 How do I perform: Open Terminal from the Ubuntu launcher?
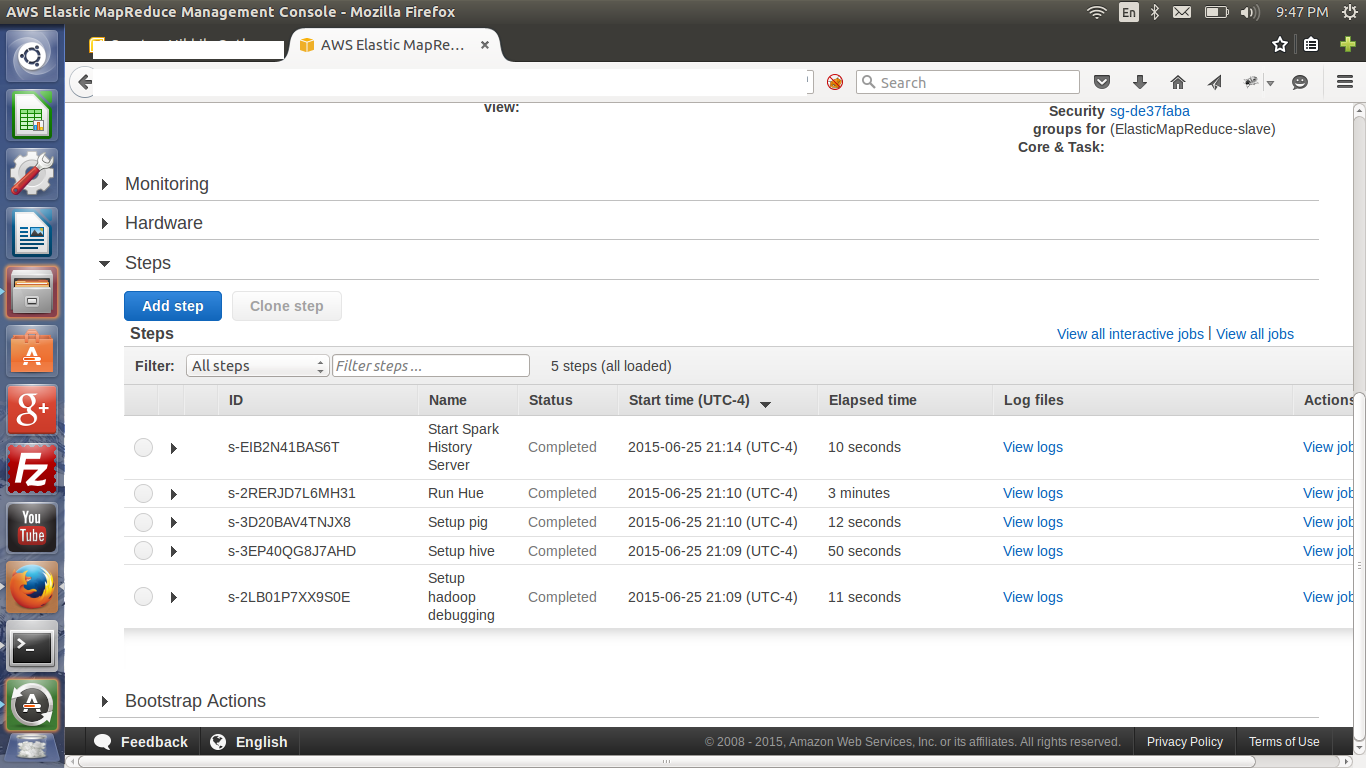32,647
